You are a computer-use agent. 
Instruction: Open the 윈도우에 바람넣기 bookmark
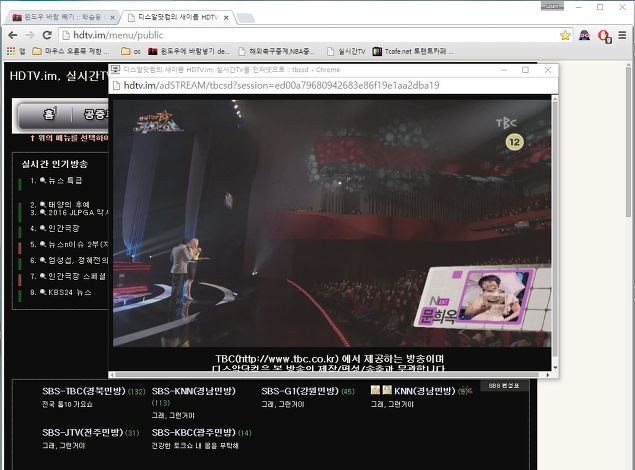190,51
